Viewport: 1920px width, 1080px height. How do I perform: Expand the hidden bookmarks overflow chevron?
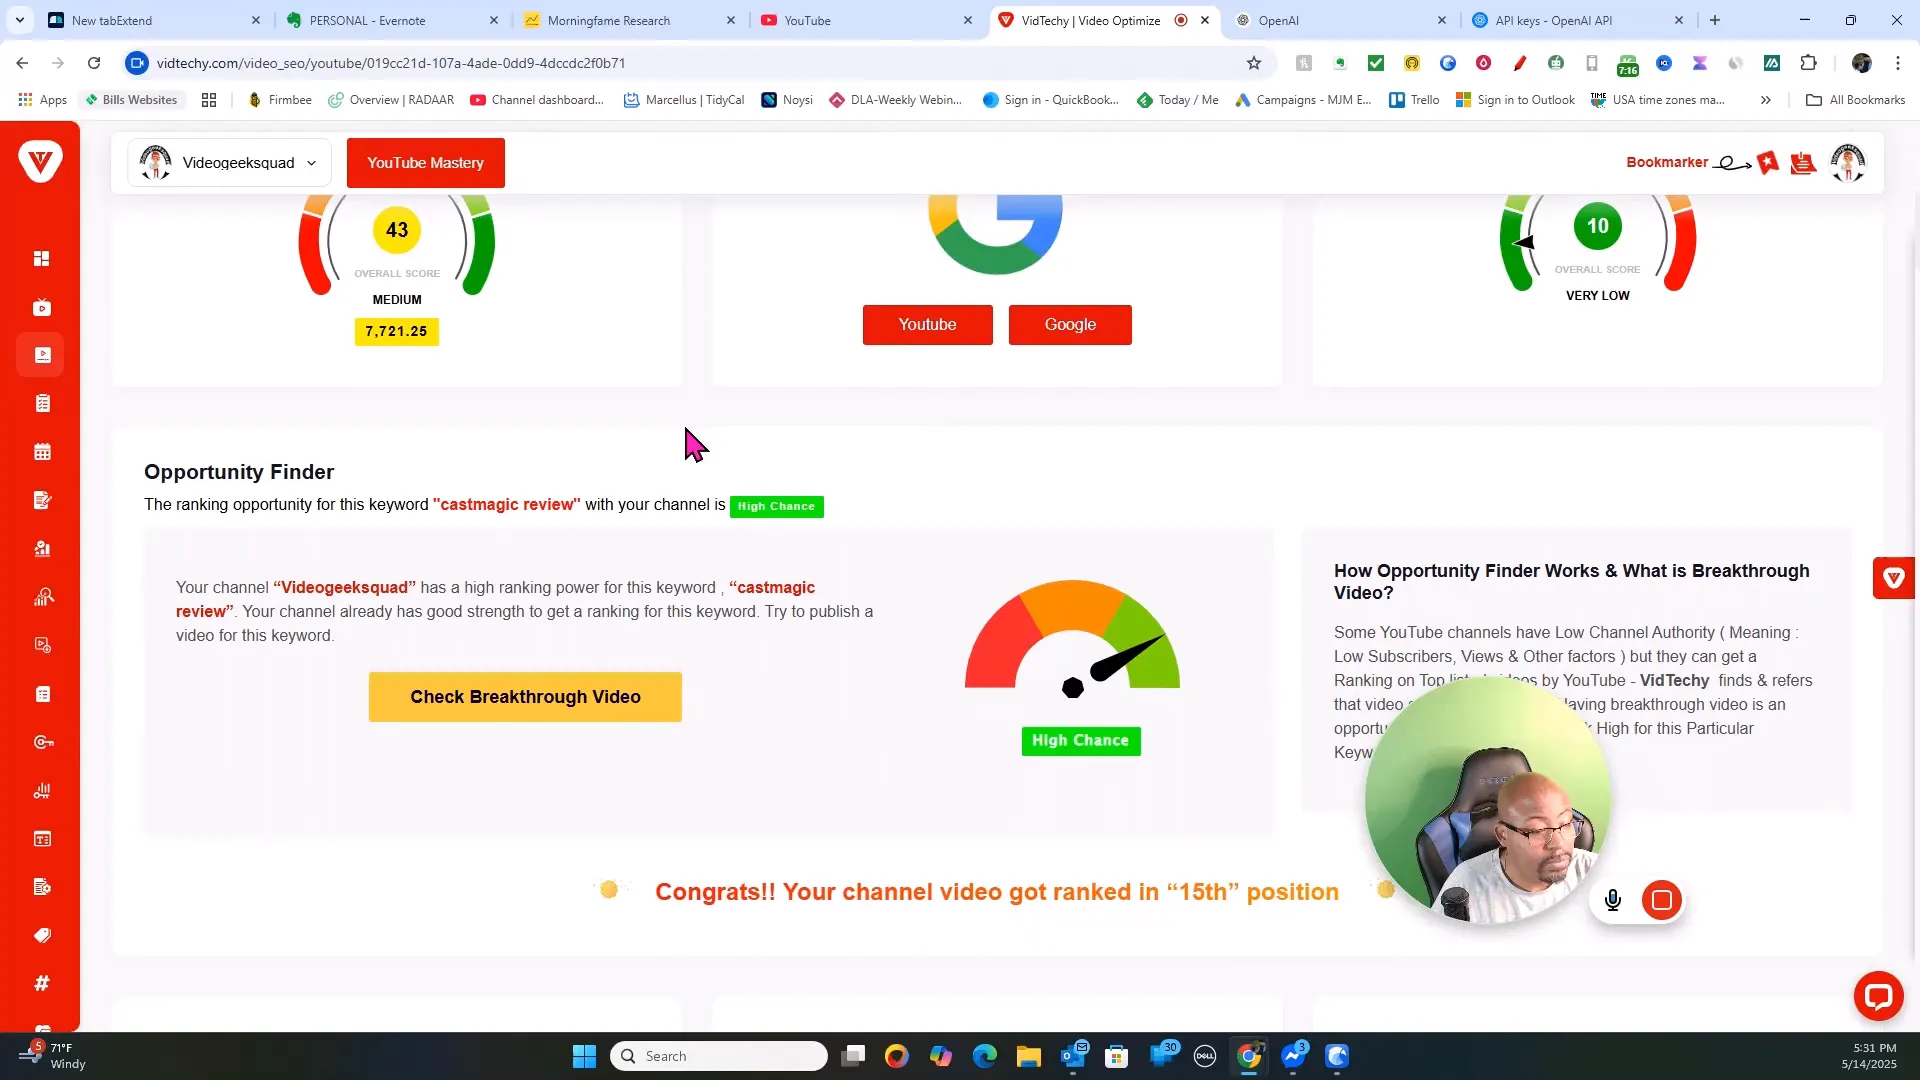(1766, 100)
